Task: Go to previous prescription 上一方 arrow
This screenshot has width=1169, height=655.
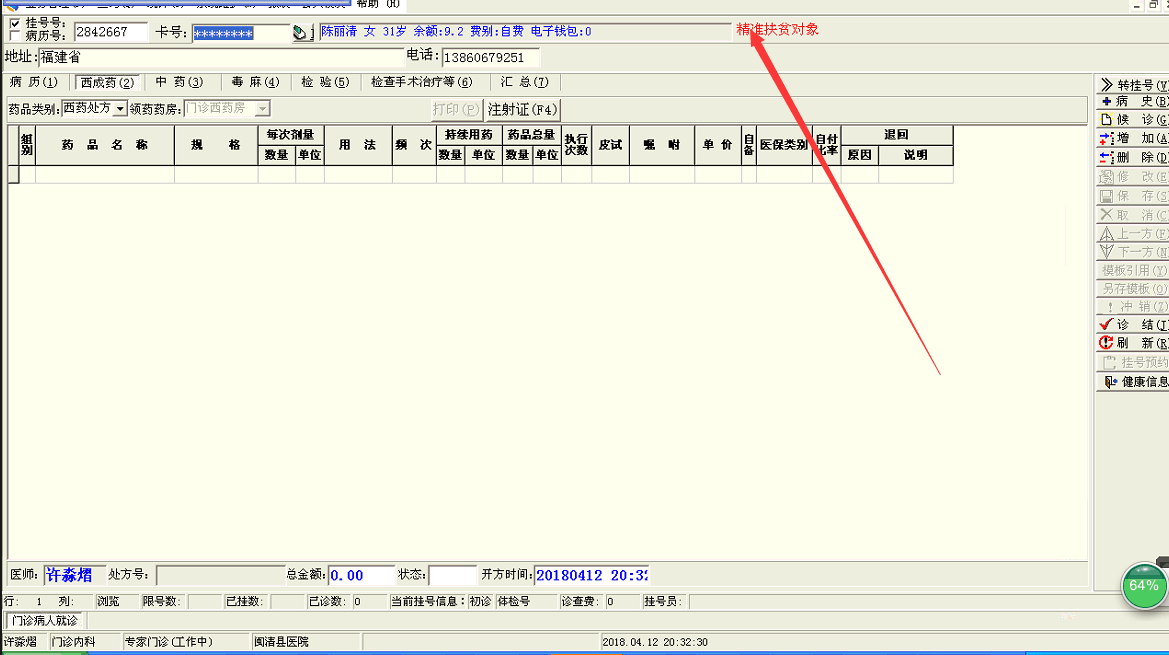Action: coord(1107,233)
